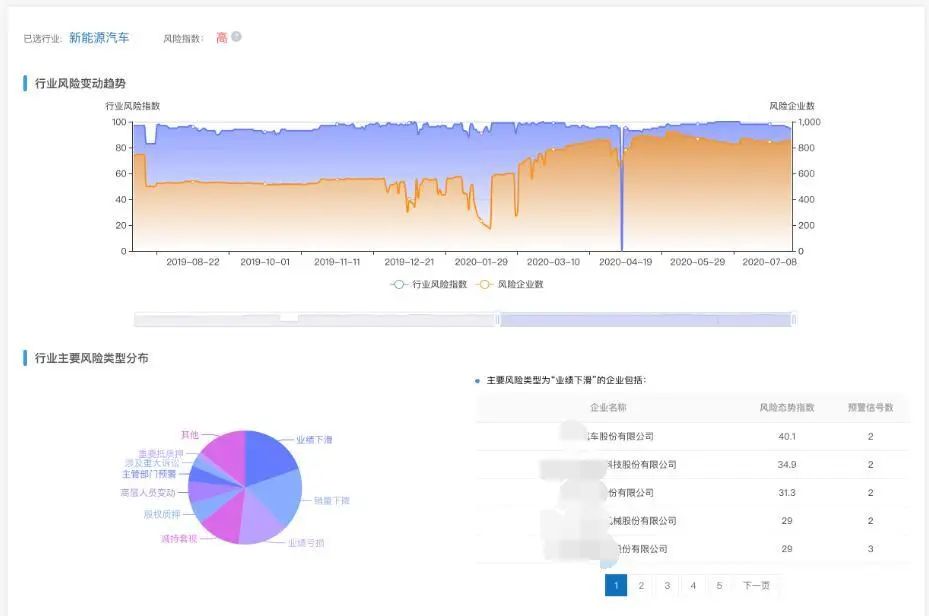Click the 预警信号数 column header
This screenshot has width=929, height=616.
[x=870, y=408]
